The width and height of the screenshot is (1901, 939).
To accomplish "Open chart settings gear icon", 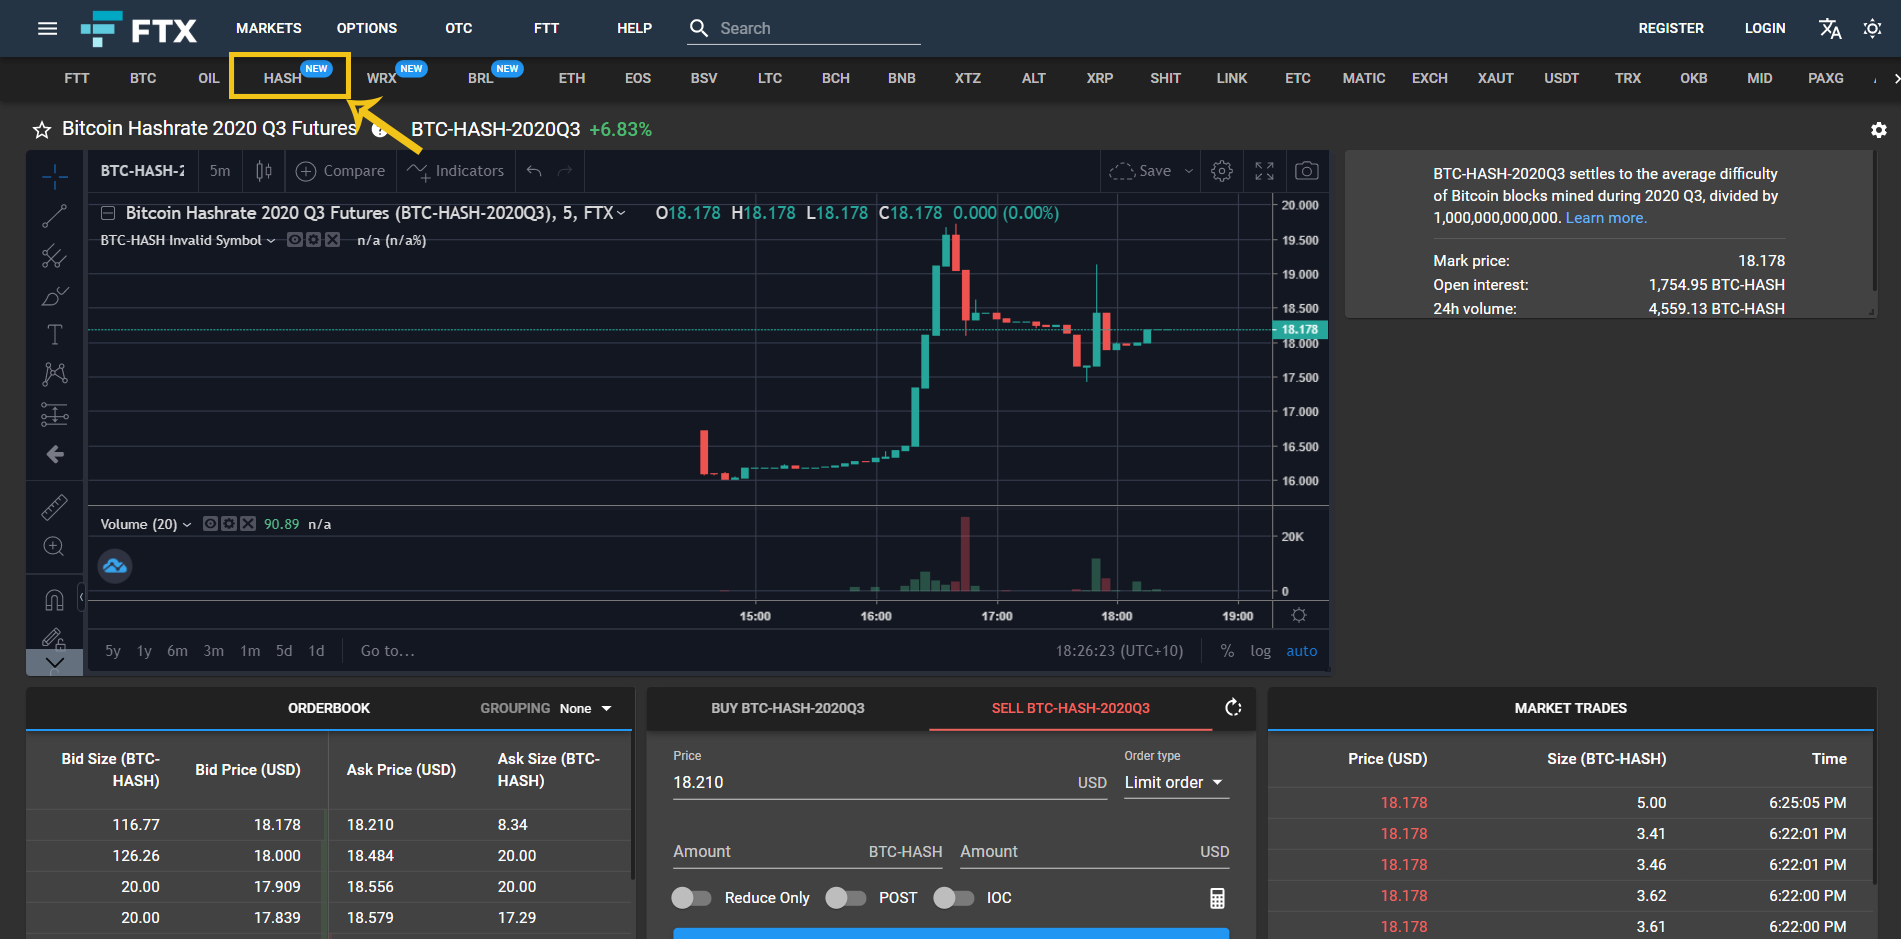I will point(1221,171).
